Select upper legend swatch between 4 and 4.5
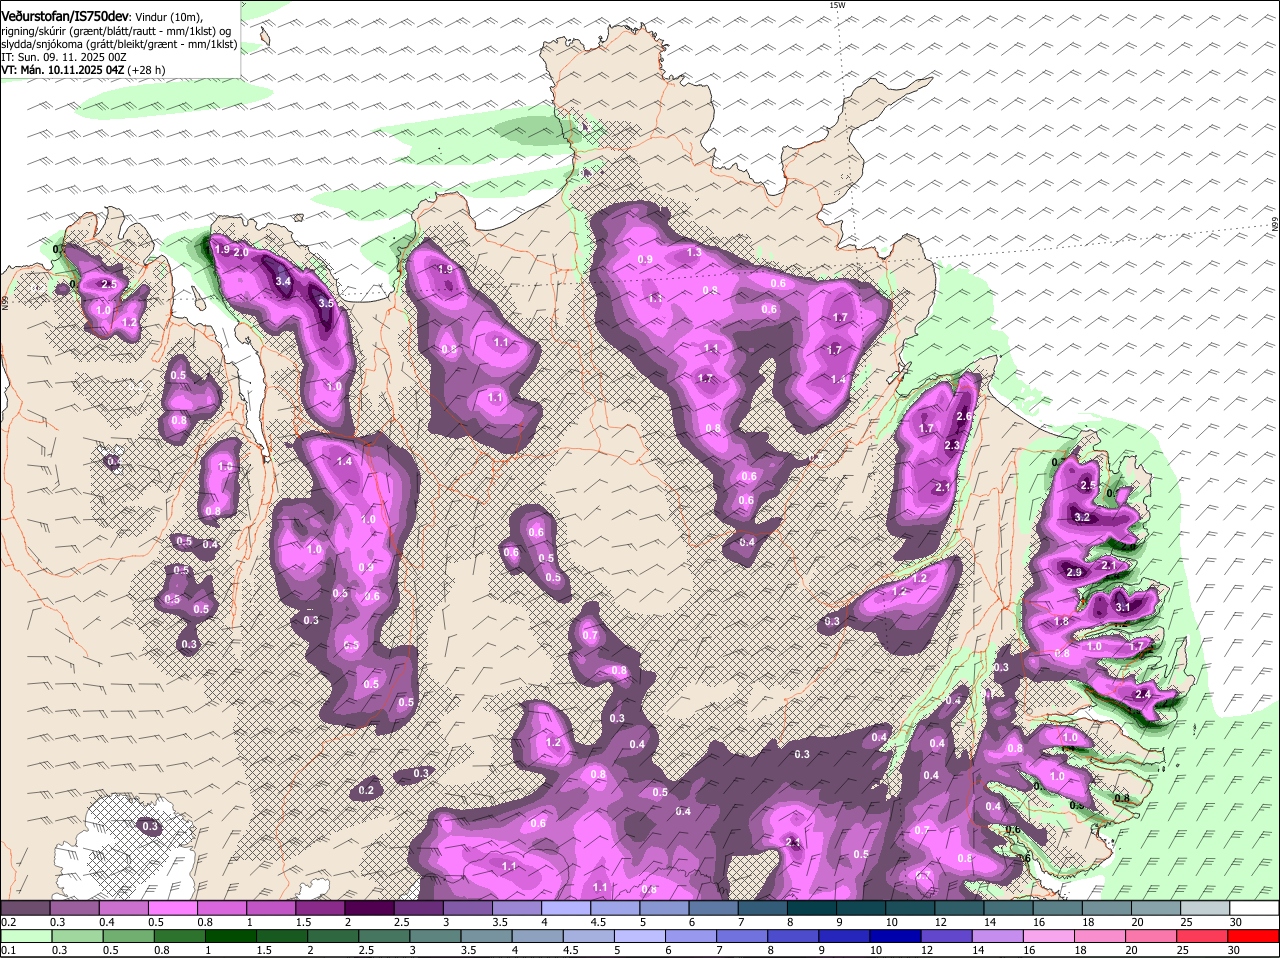Viewport: 1280px width, 958px height. pyautogui.click(x=566, y=907)
